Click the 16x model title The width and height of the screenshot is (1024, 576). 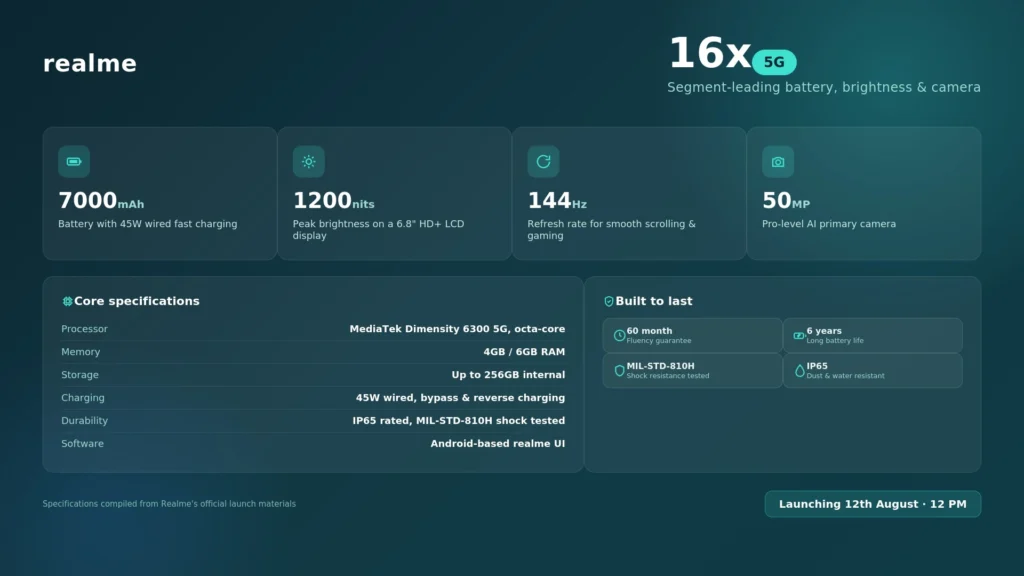click(x=709, y=54)
